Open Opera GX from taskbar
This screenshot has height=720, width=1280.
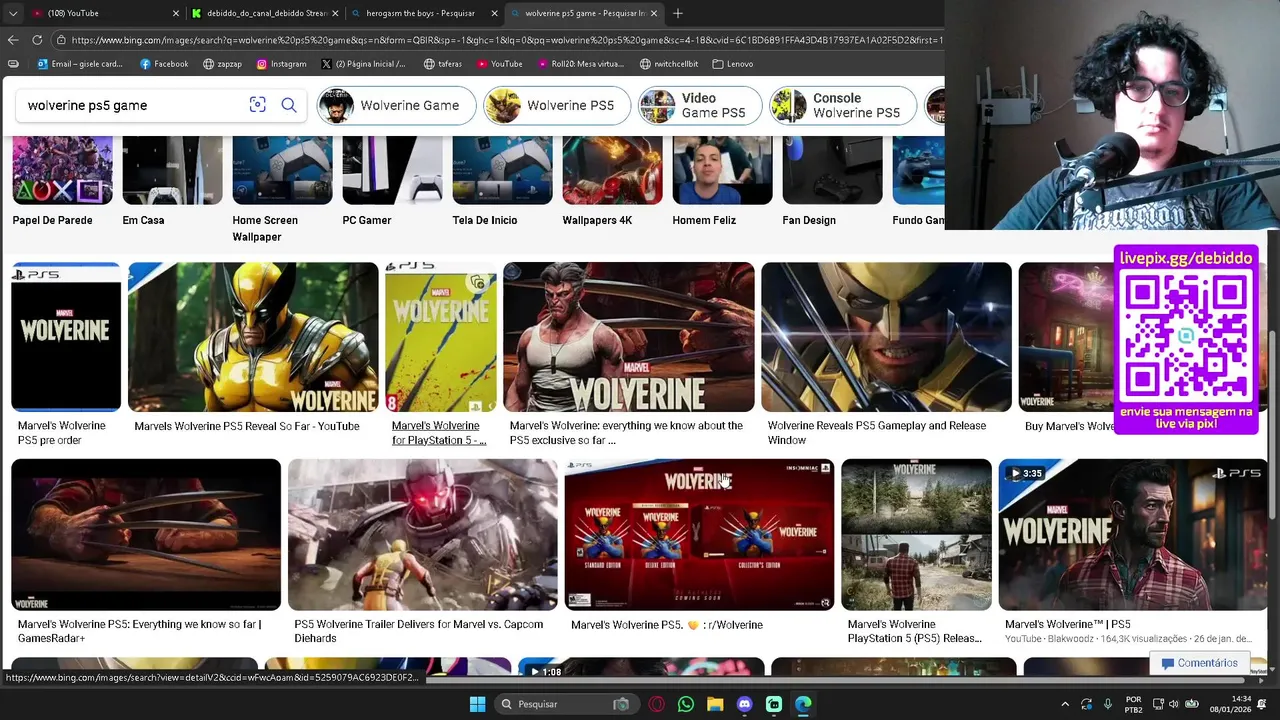click(657, 704)
